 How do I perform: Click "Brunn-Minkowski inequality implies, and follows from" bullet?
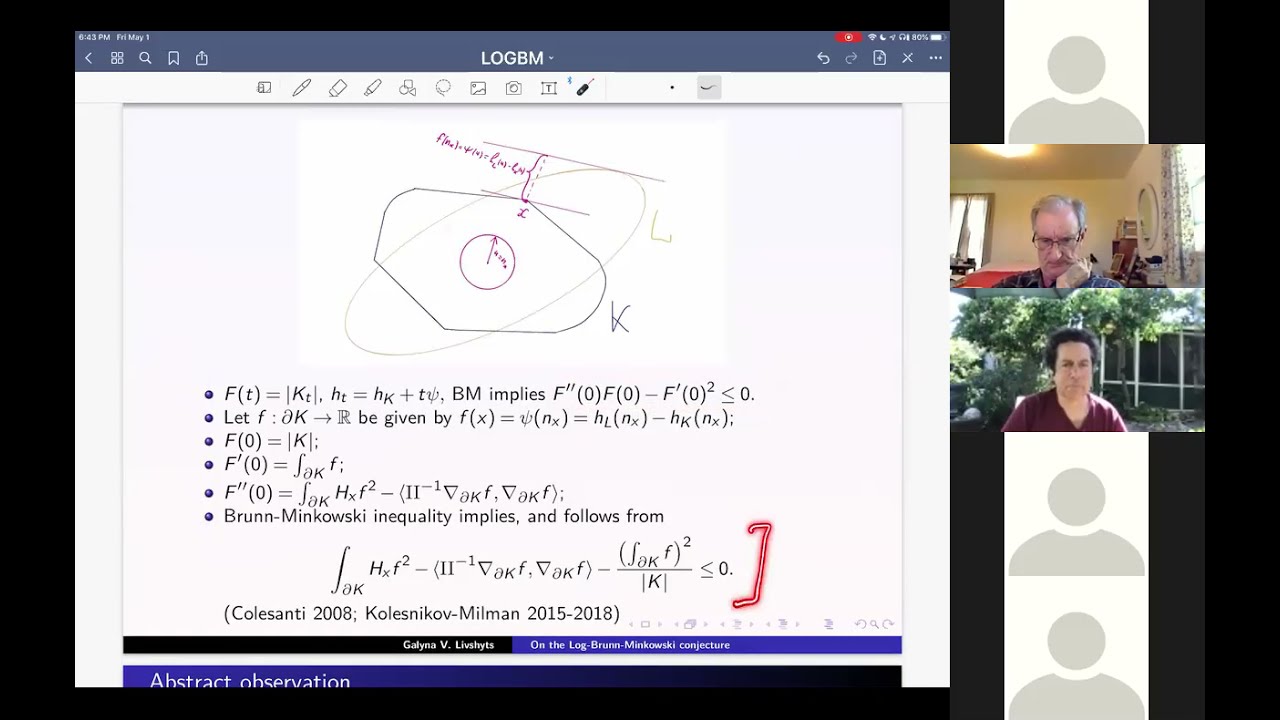click(444, 516)
